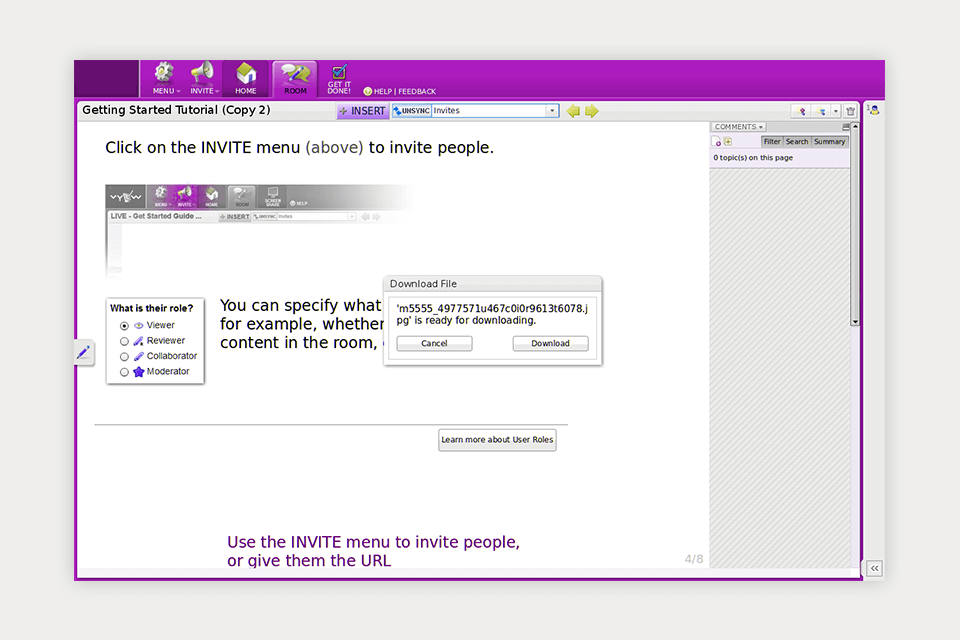Open the GET IT DONE checklist icon

339,80
